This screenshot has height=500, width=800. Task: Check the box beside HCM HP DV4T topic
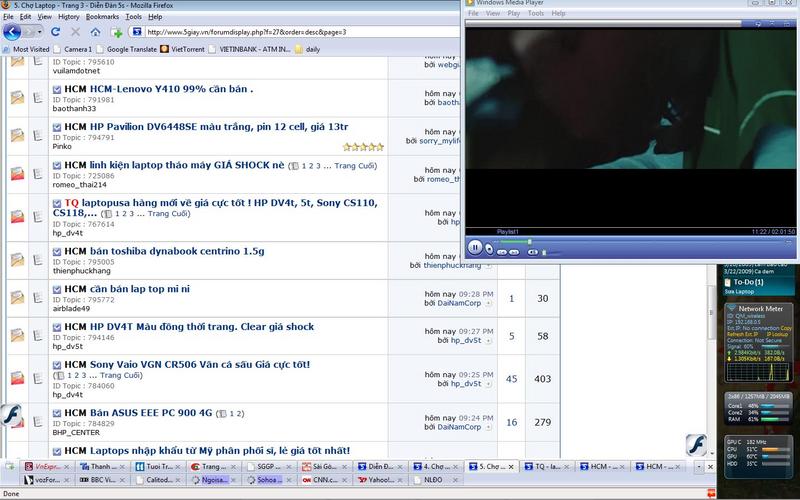coord(57,327)
